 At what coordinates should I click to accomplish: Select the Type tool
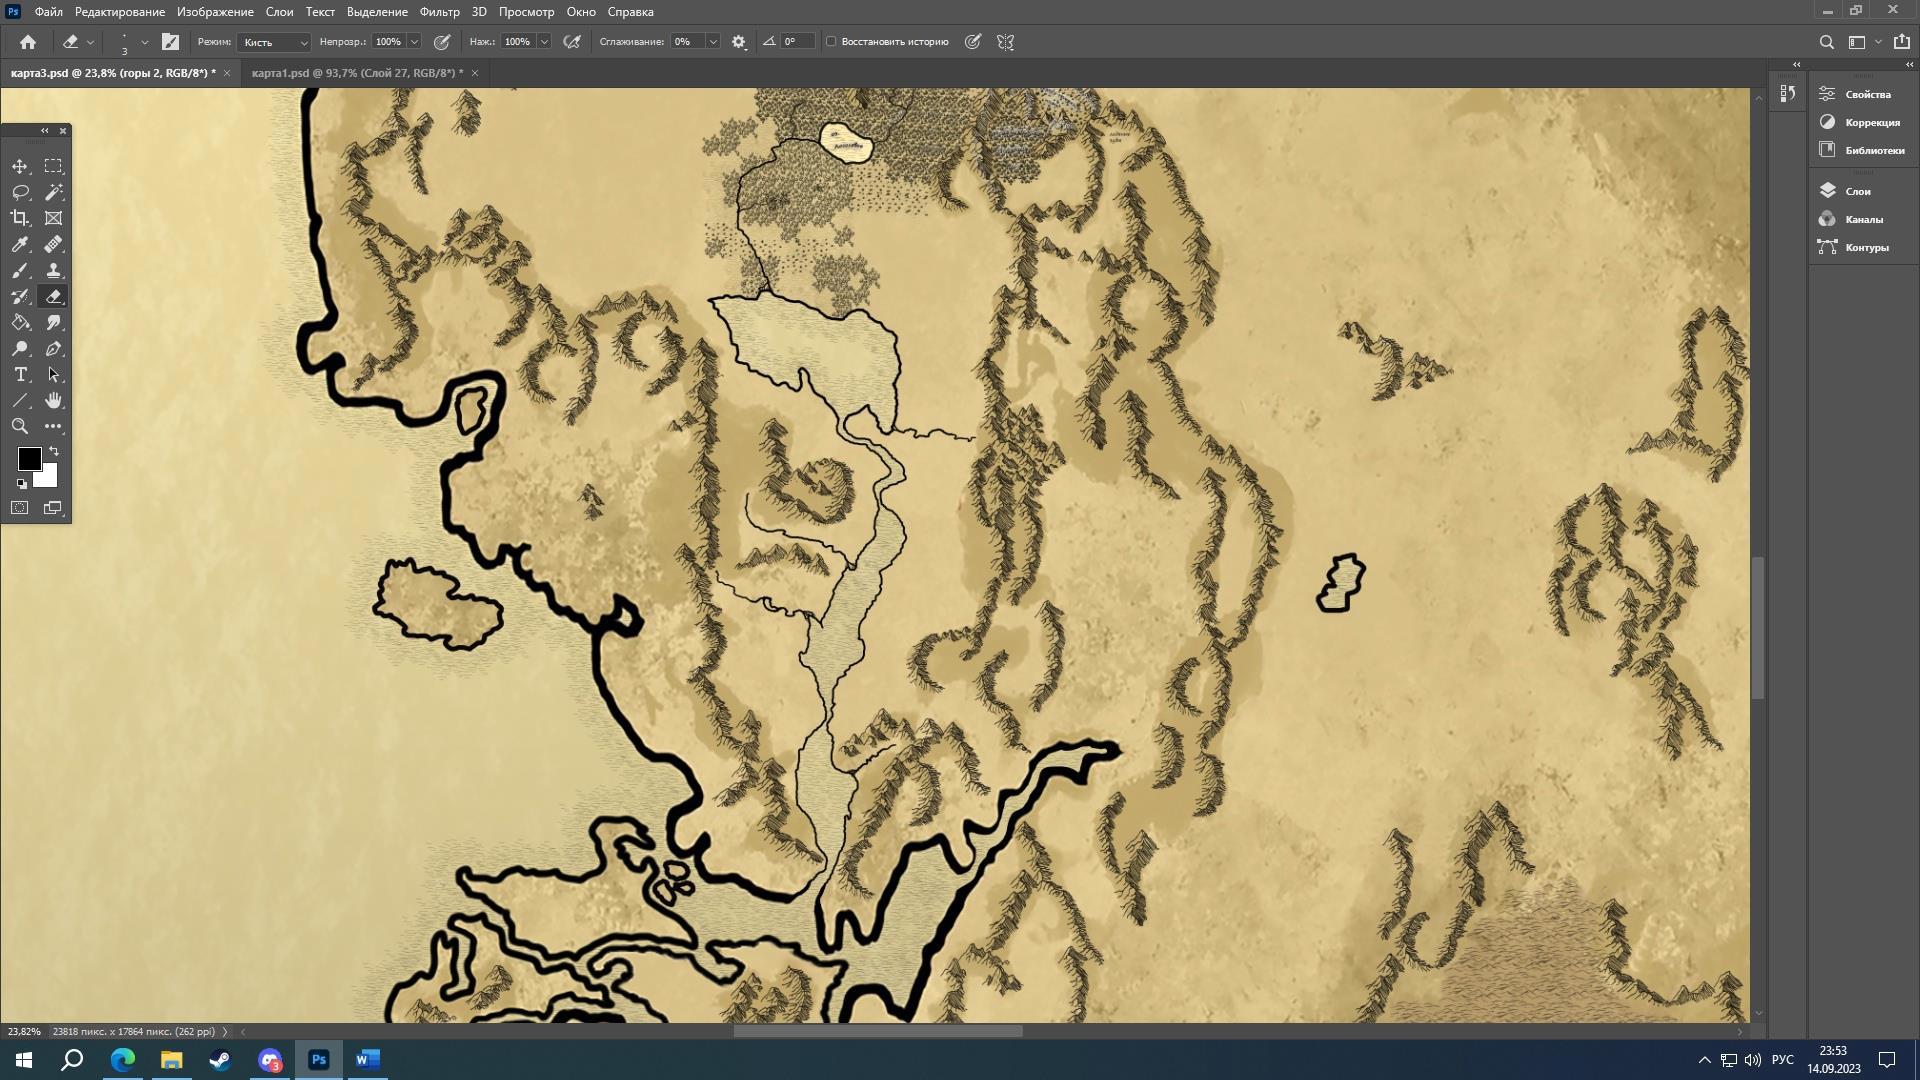pyautogui.click(x=20, y=374)
